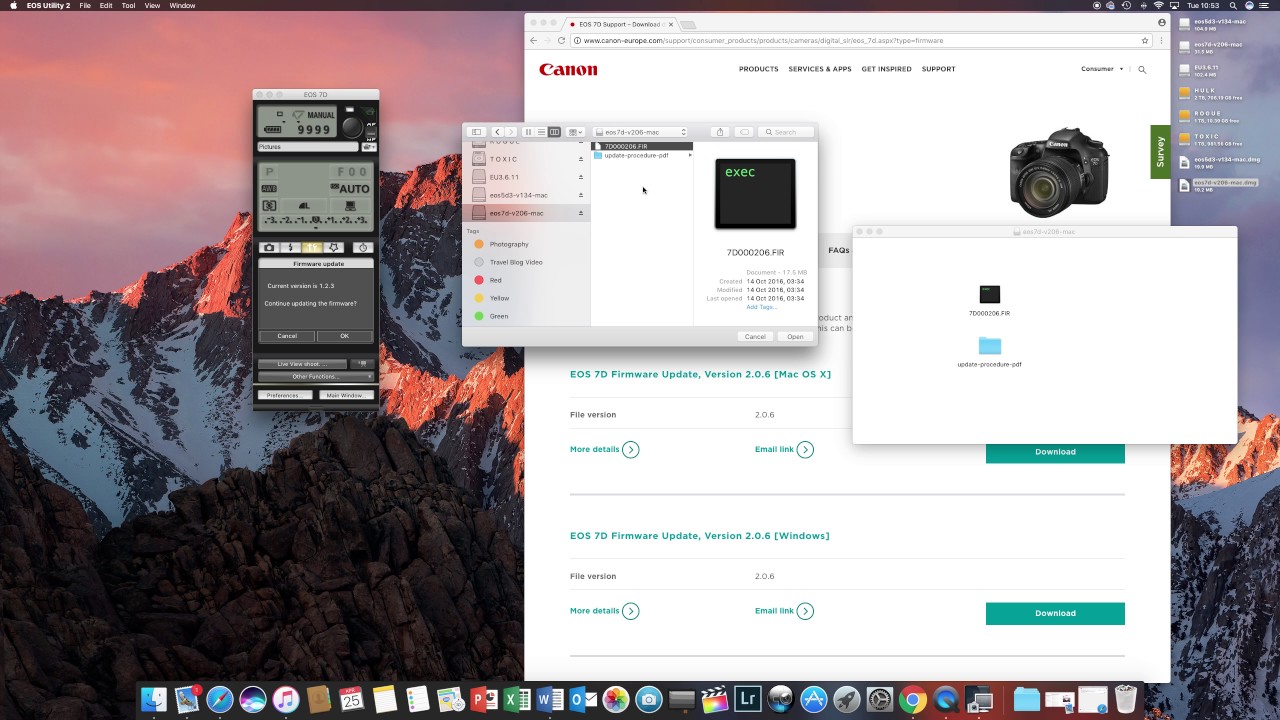Switch file dialog to column view
This screenshot has width=1280, height=720.
(x=554, y=132)
